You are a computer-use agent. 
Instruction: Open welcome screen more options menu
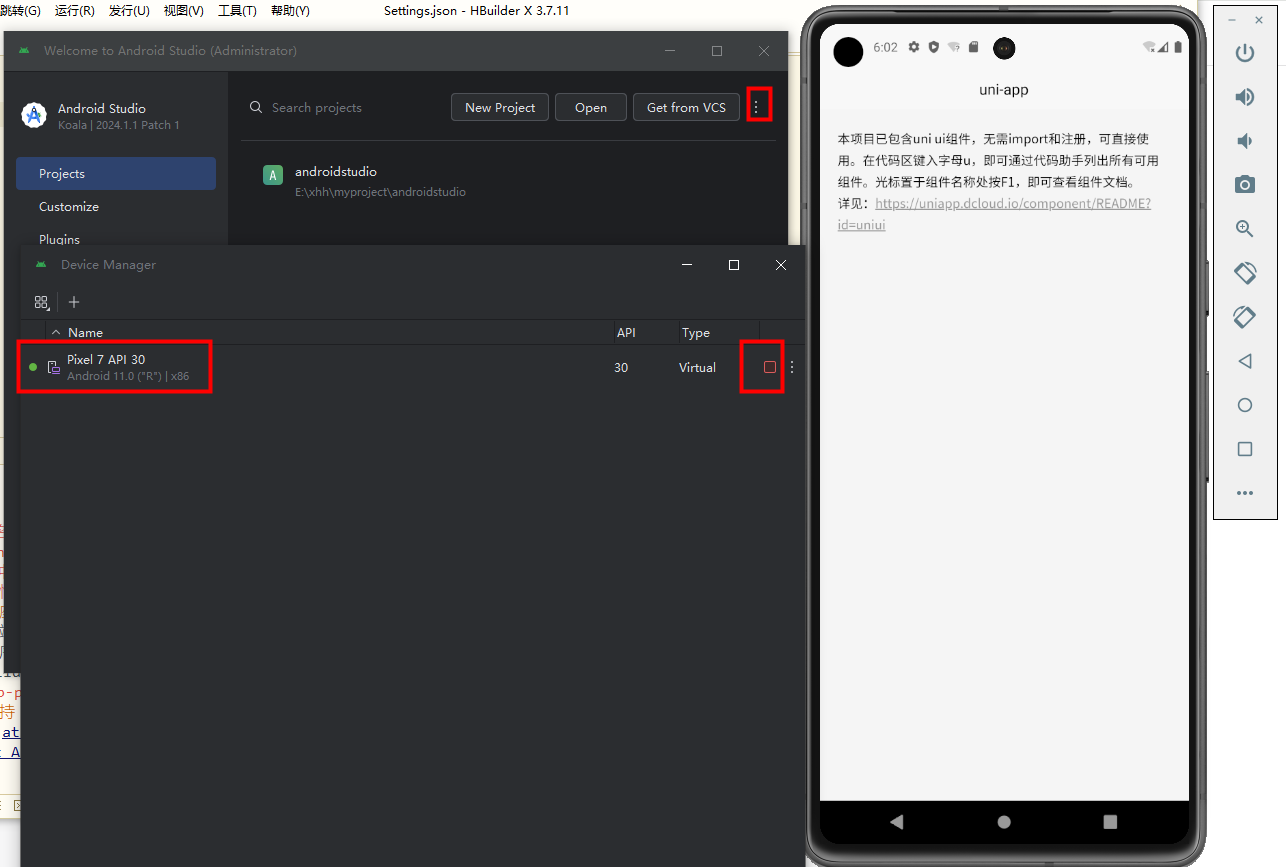pyautogui.click(x=756, y=107)
